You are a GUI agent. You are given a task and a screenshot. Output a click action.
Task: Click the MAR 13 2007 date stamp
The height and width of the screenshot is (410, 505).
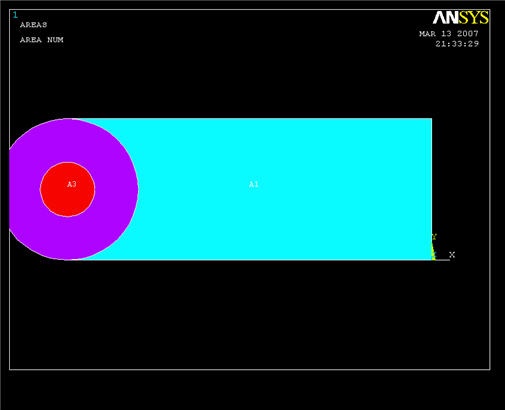pyautogui.click(x=449, y=33)
